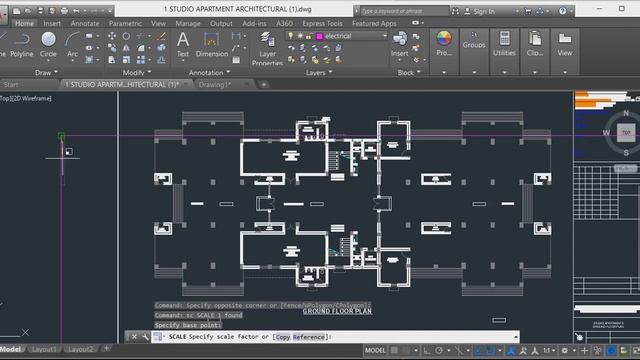Open the Parametric ribbon tab

(125, 24)
